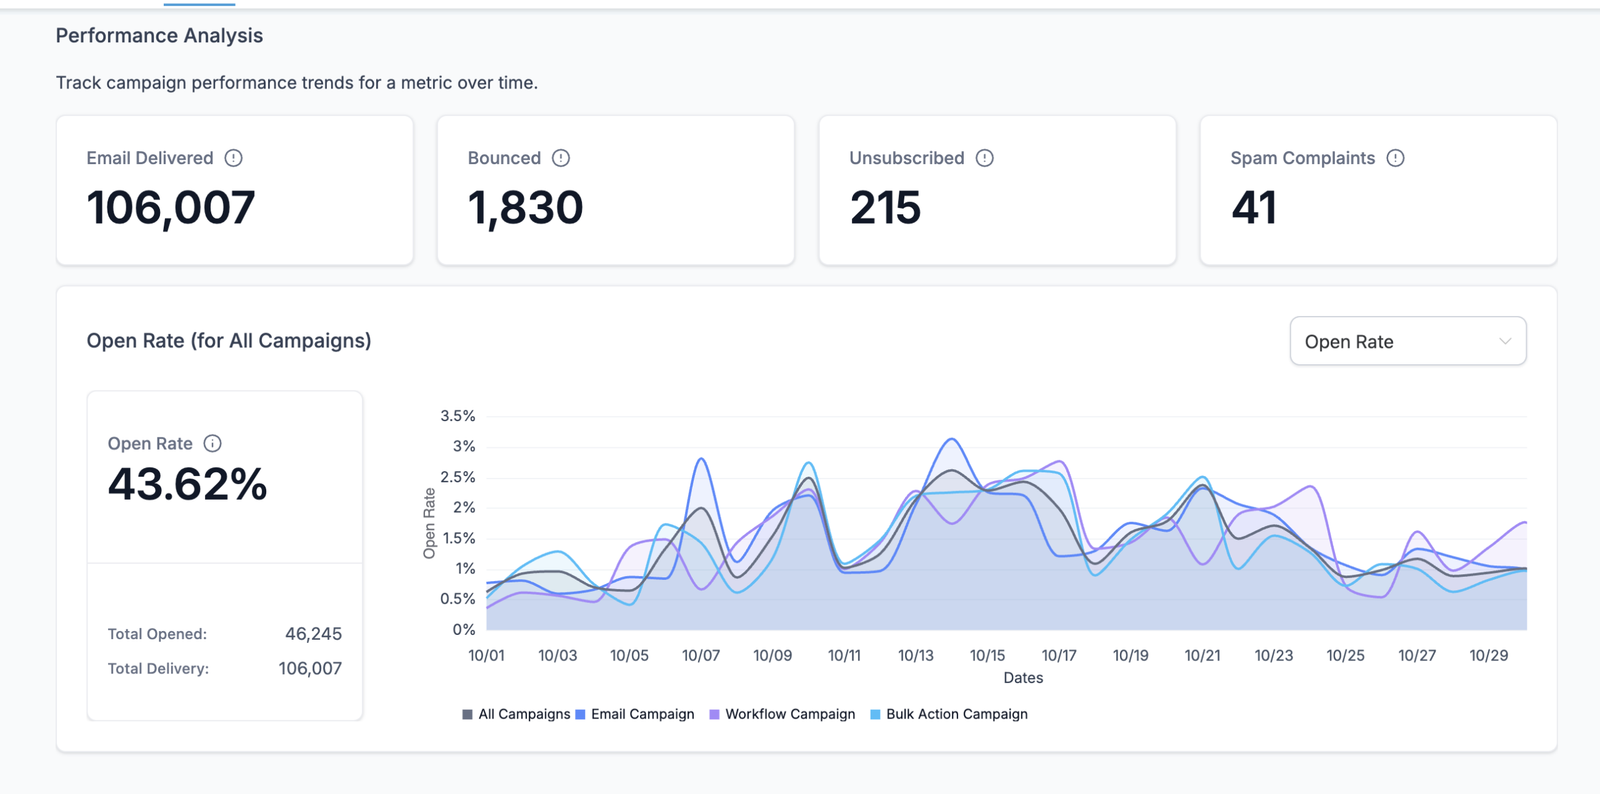Click the Bounced count 1,830

coord(525,208)
